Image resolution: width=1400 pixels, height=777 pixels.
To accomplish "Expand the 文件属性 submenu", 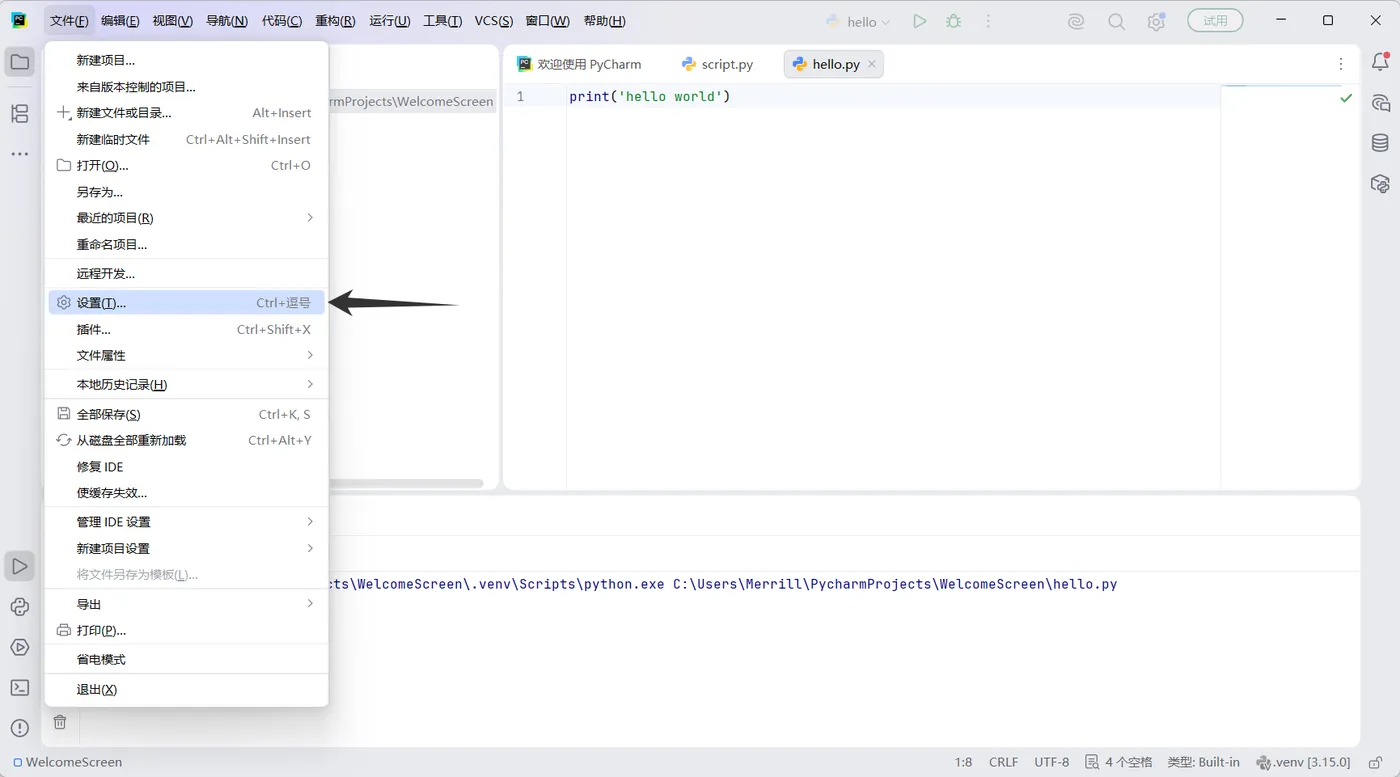I will [186, 356].
